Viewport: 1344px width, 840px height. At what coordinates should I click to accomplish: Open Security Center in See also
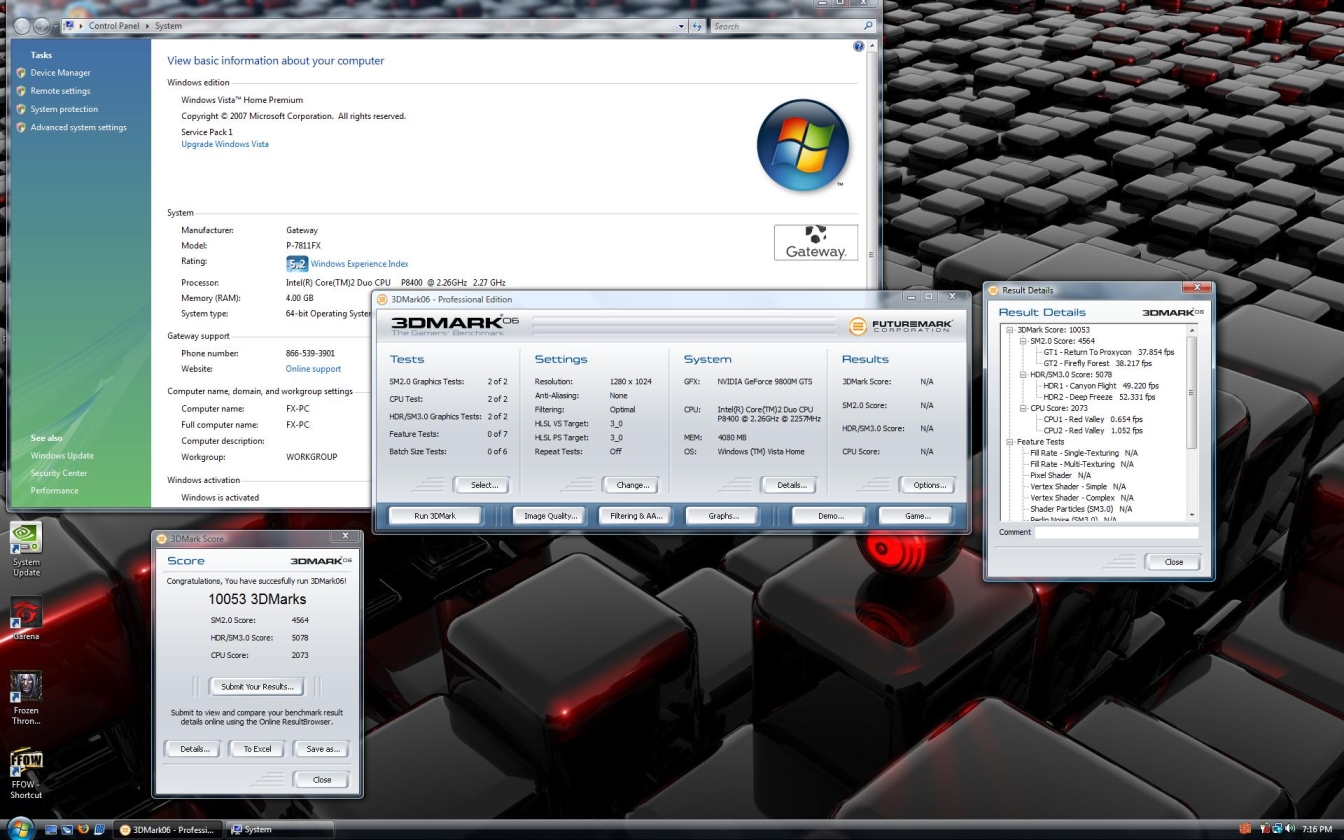[x=59, y=473]
